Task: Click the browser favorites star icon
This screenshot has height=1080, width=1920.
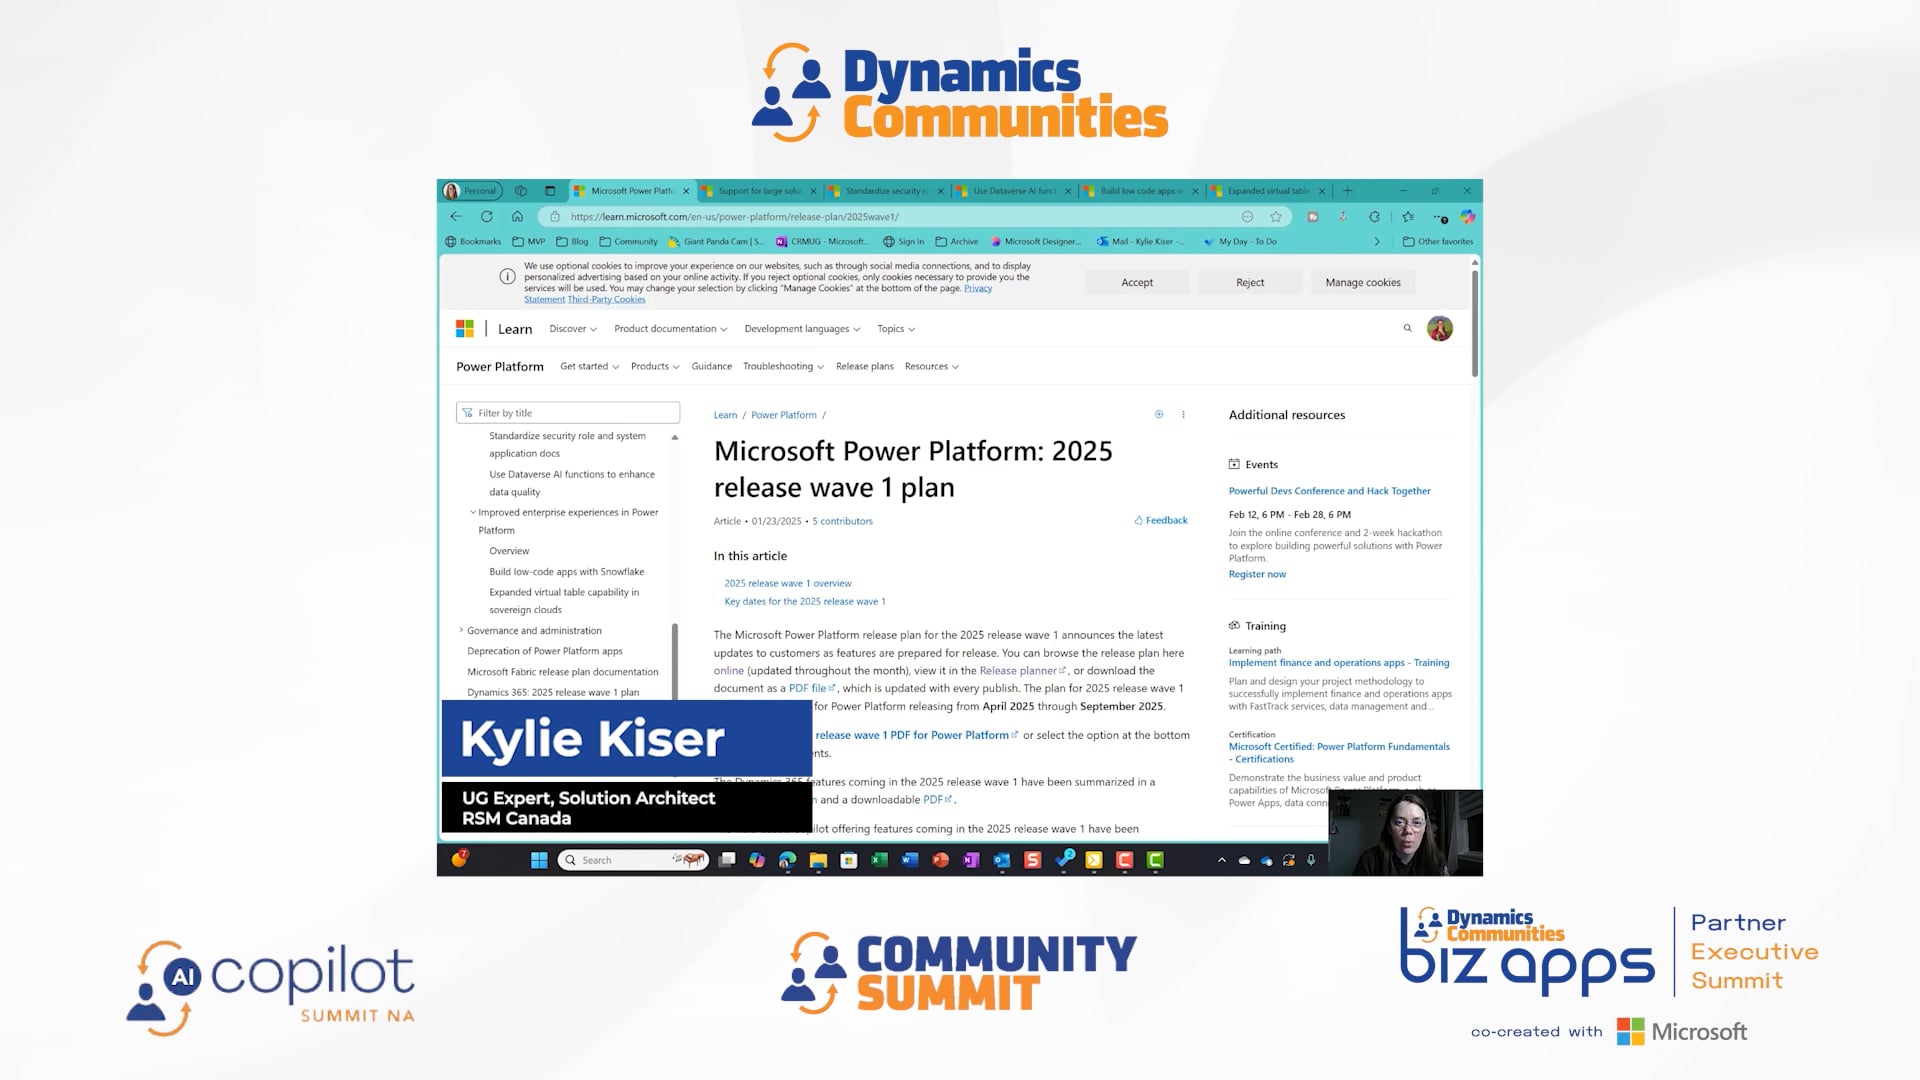Action: (x=1279, y=216)
